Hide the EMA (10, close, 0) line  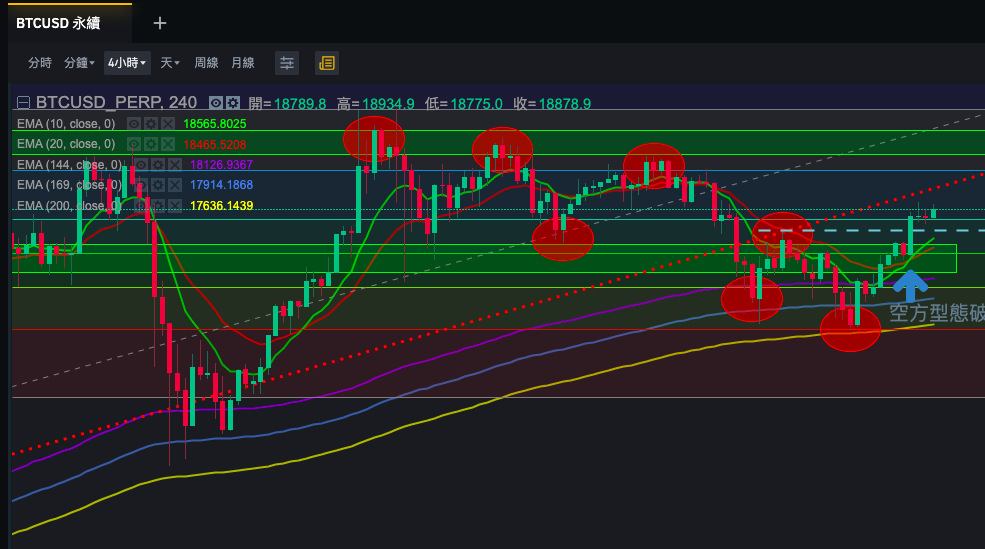click(134, 124)
